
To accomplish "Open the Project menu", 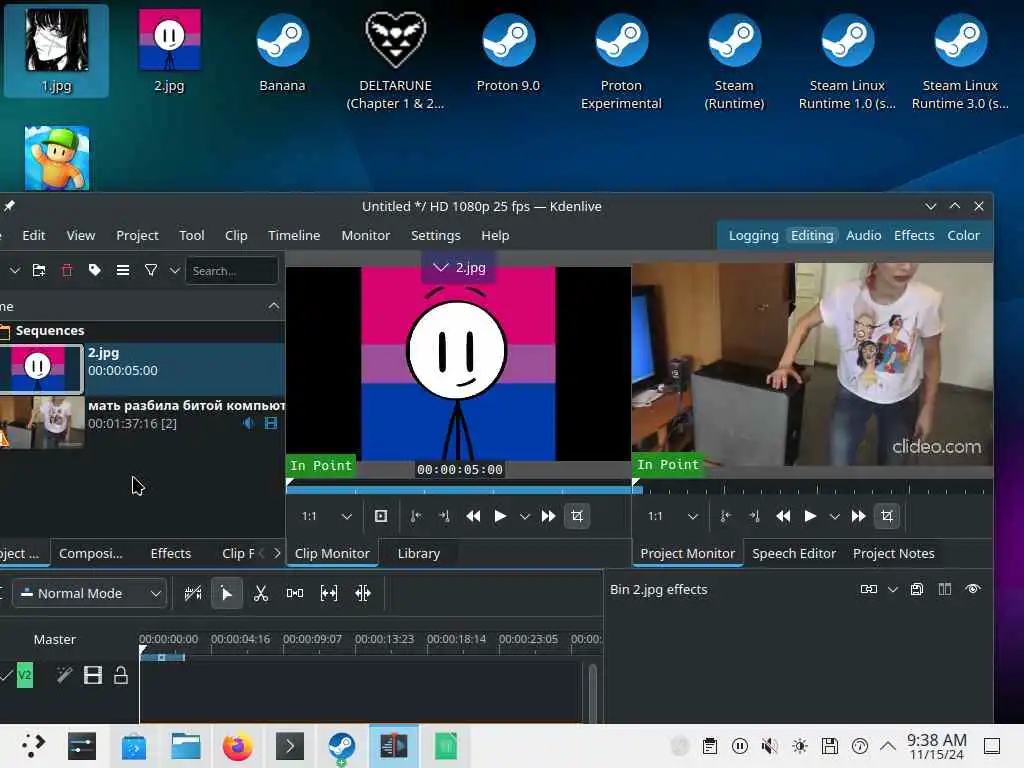I will (137, 235).
